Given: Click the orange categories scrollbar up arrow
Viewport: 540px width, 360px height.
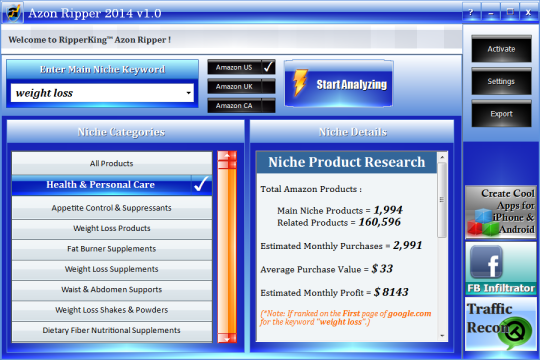Looking at the screenshot, I should tap(227, 155).
